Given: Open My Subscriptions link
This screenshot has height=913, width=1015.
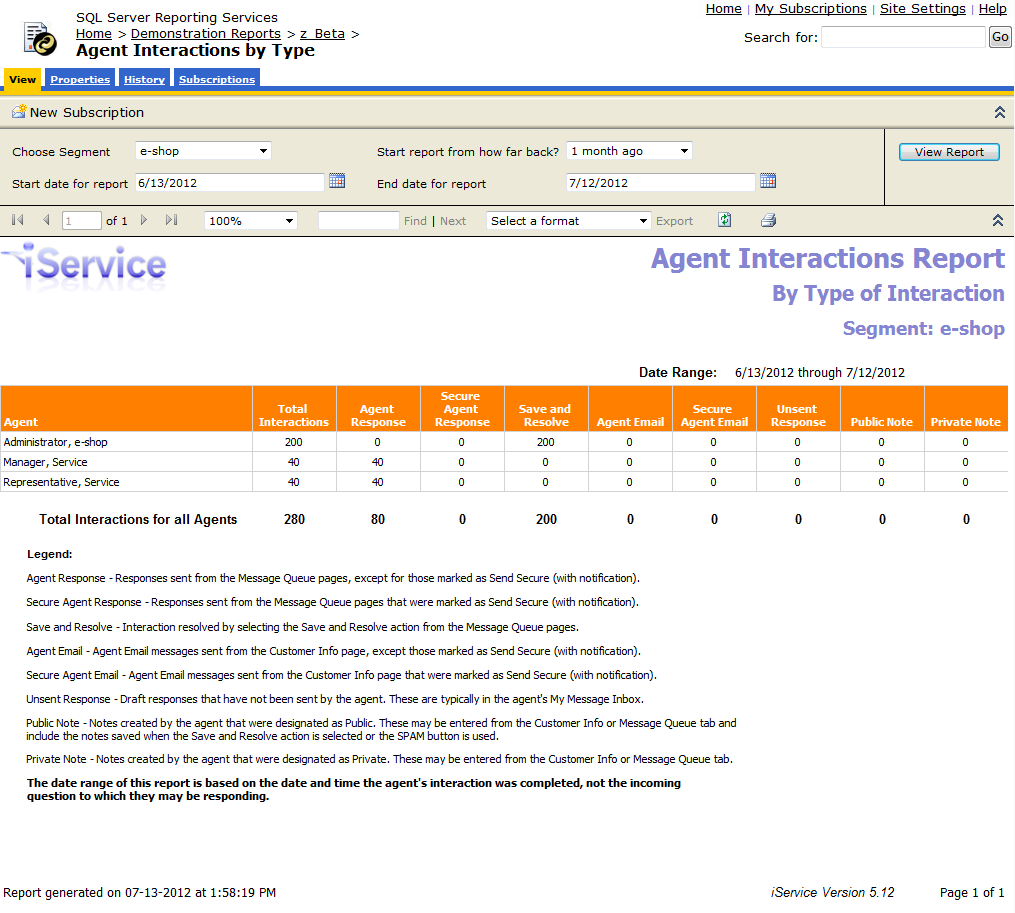Looking at the screenshot, I should (810, 8).
